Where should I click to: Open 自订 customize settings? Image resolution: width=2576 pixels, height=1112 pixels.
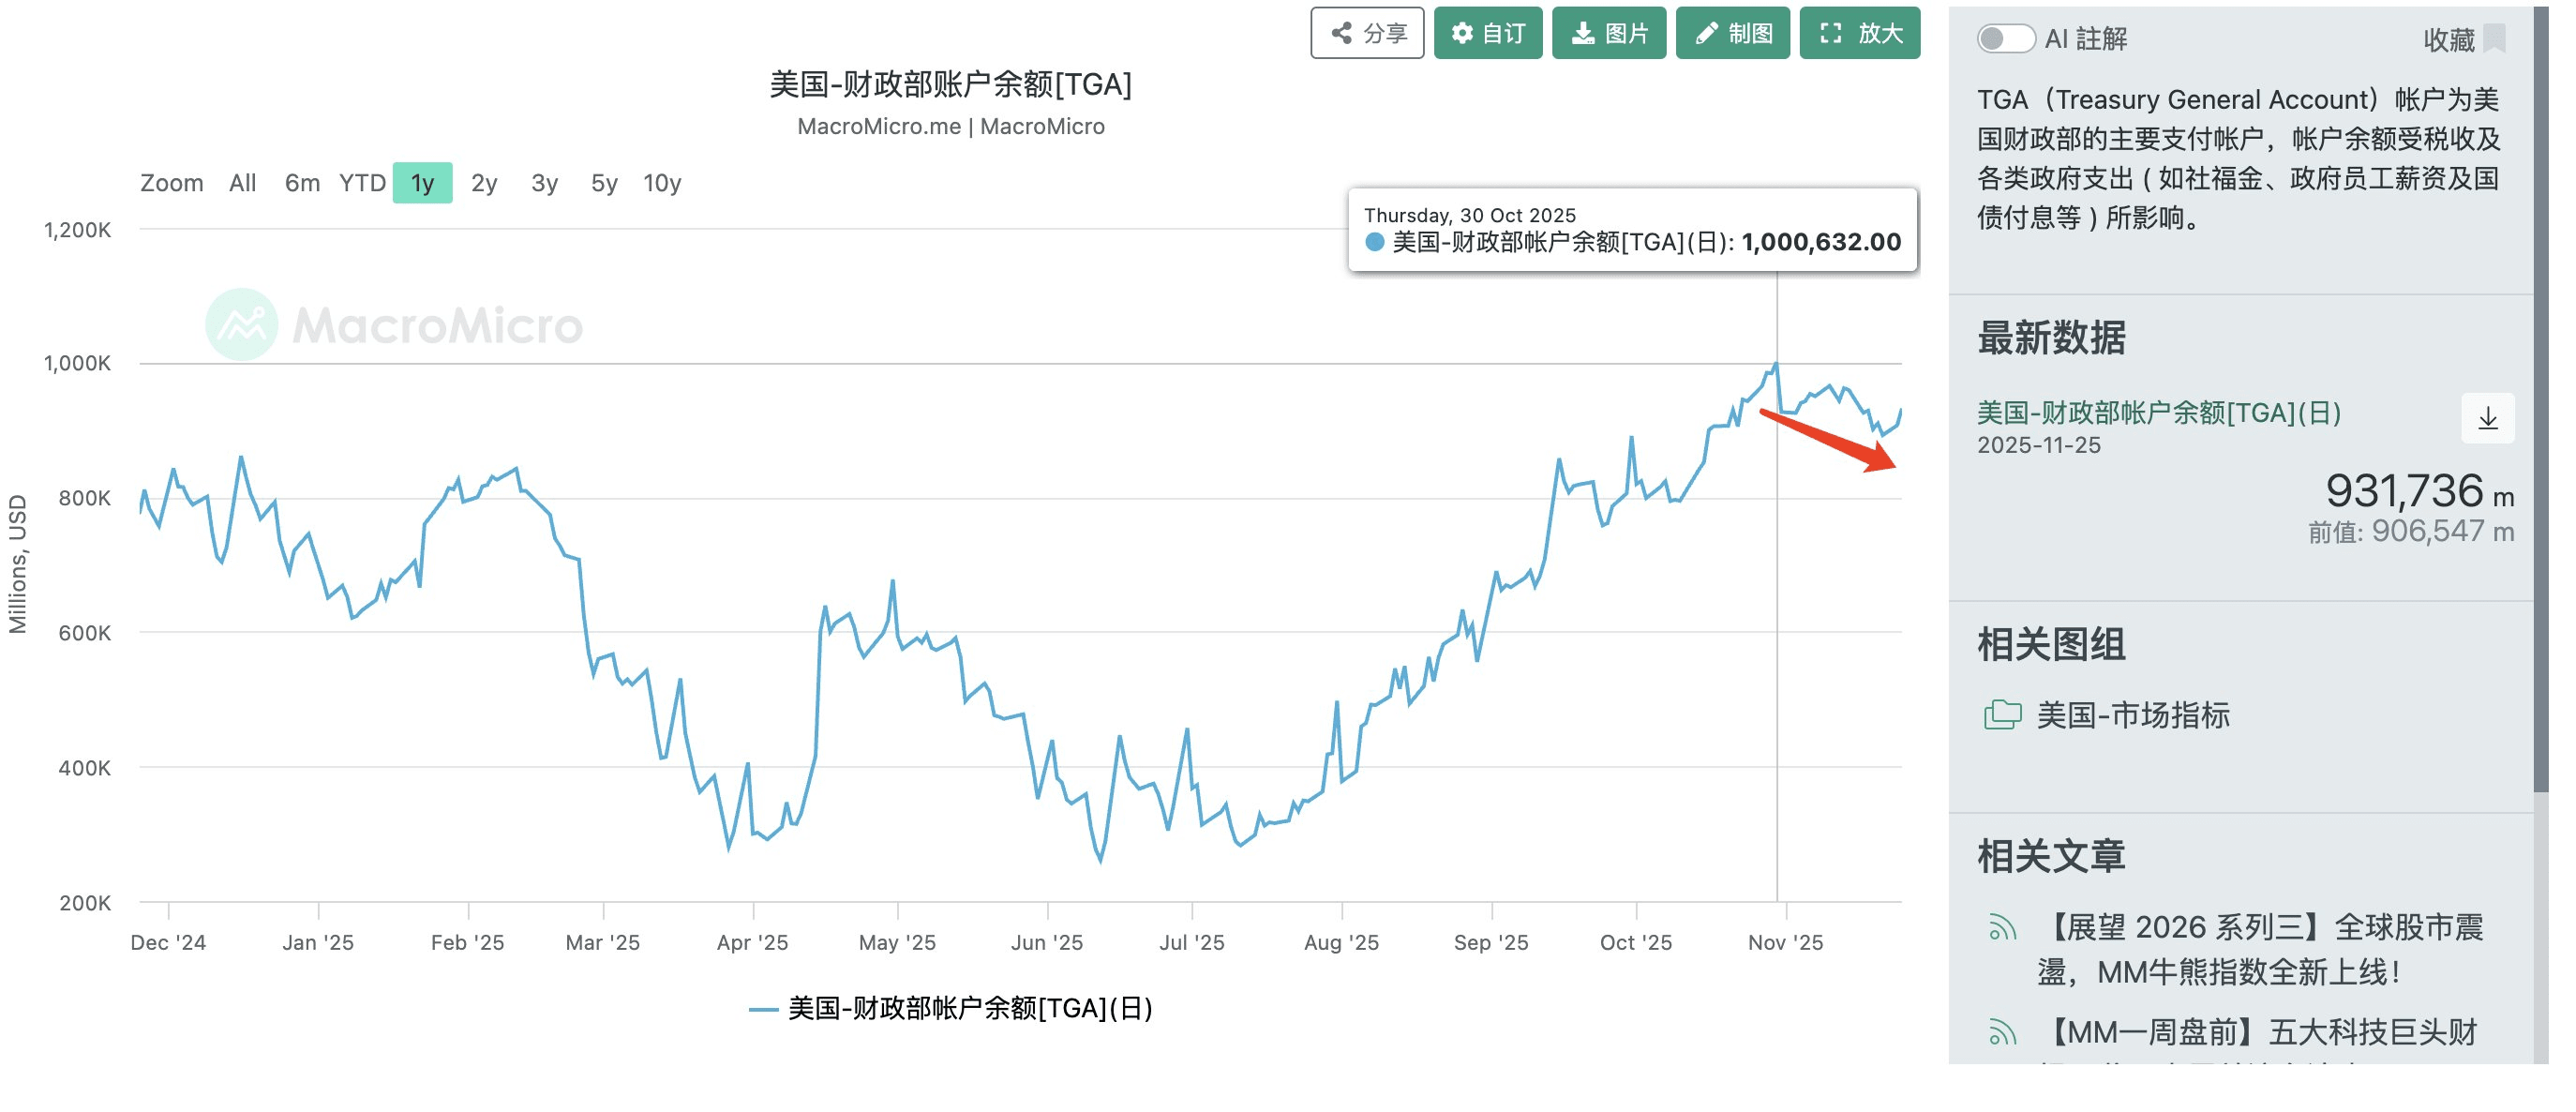coord(1487,33)
